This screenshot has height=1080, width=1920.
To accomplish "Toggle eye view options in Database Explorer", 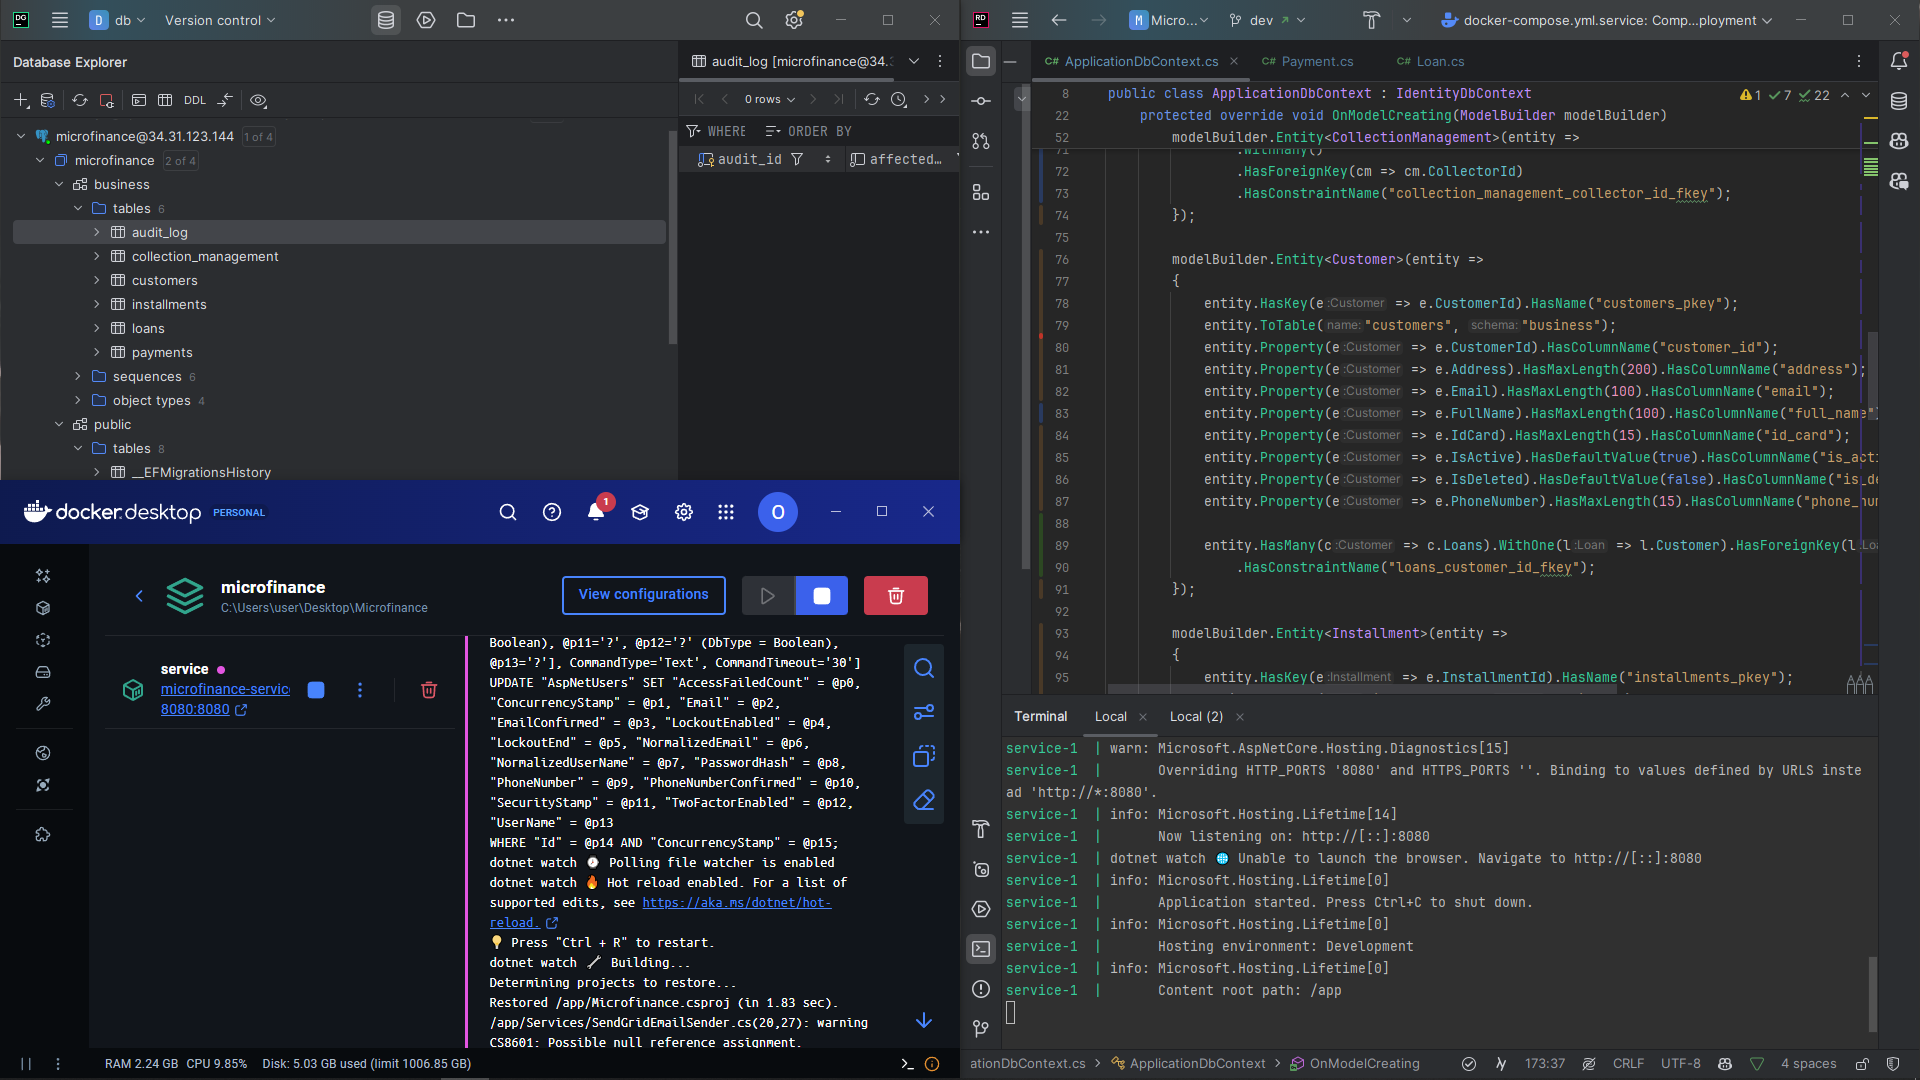I will click(258, 100).
